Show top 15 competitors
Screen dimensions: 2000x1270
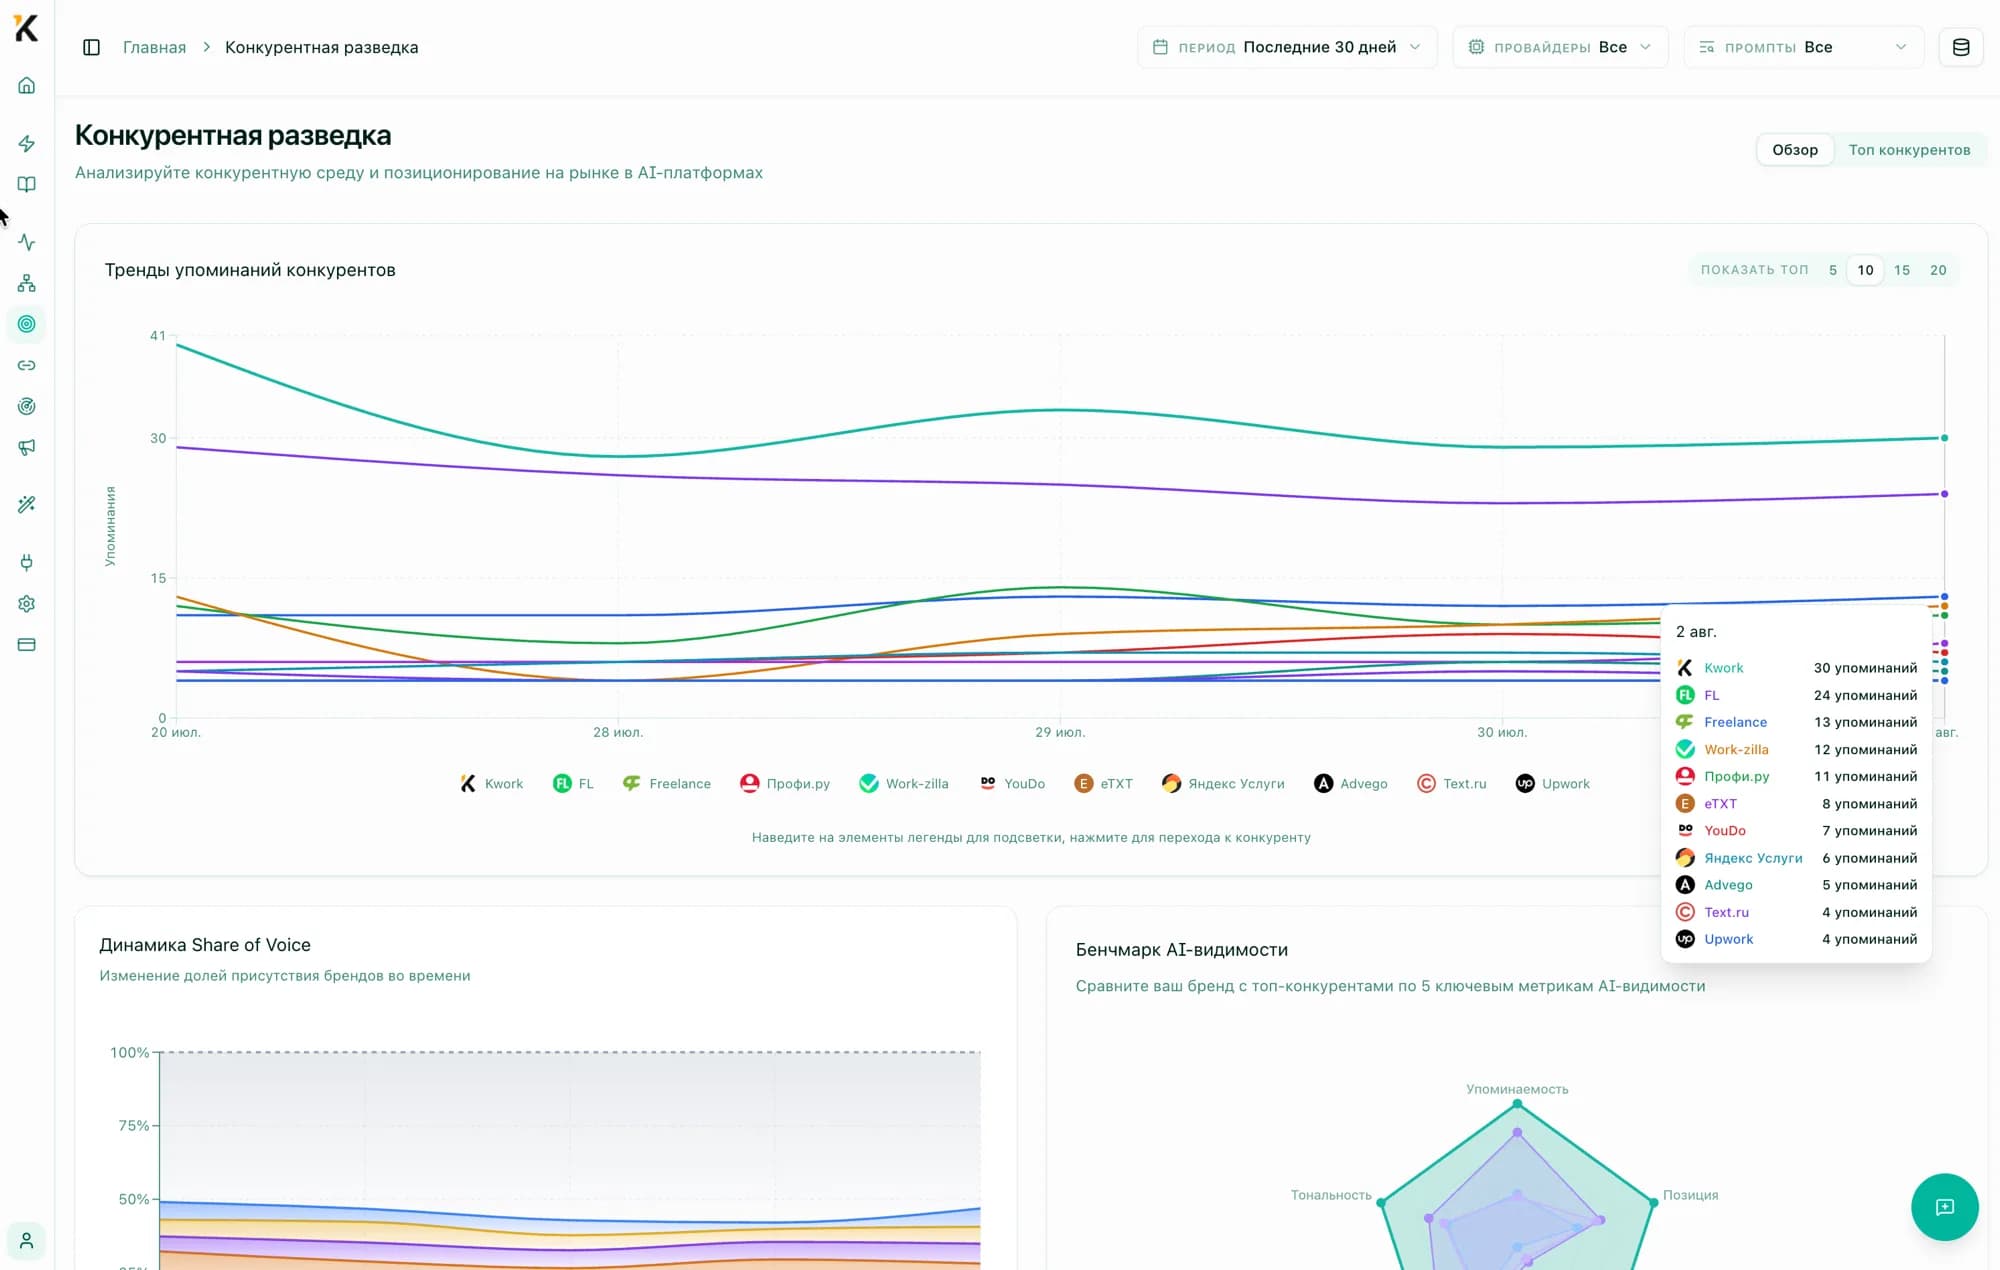(x=1901, y=270)
